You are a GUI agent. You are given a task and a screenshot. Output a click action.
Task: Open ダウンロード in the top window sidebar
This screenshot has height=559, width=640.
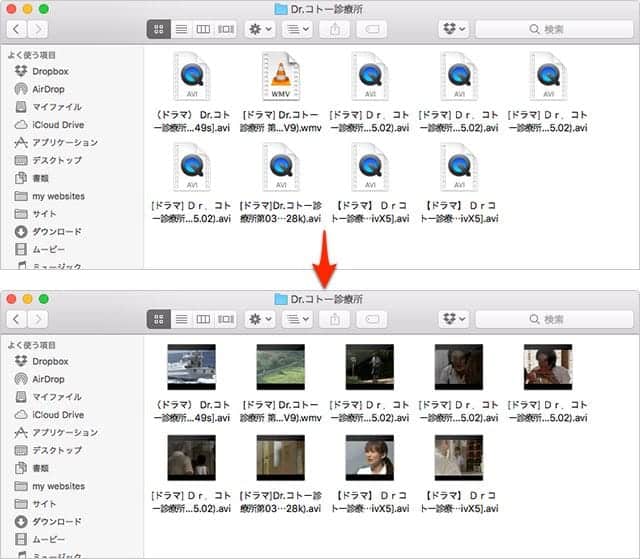point(48,232)
